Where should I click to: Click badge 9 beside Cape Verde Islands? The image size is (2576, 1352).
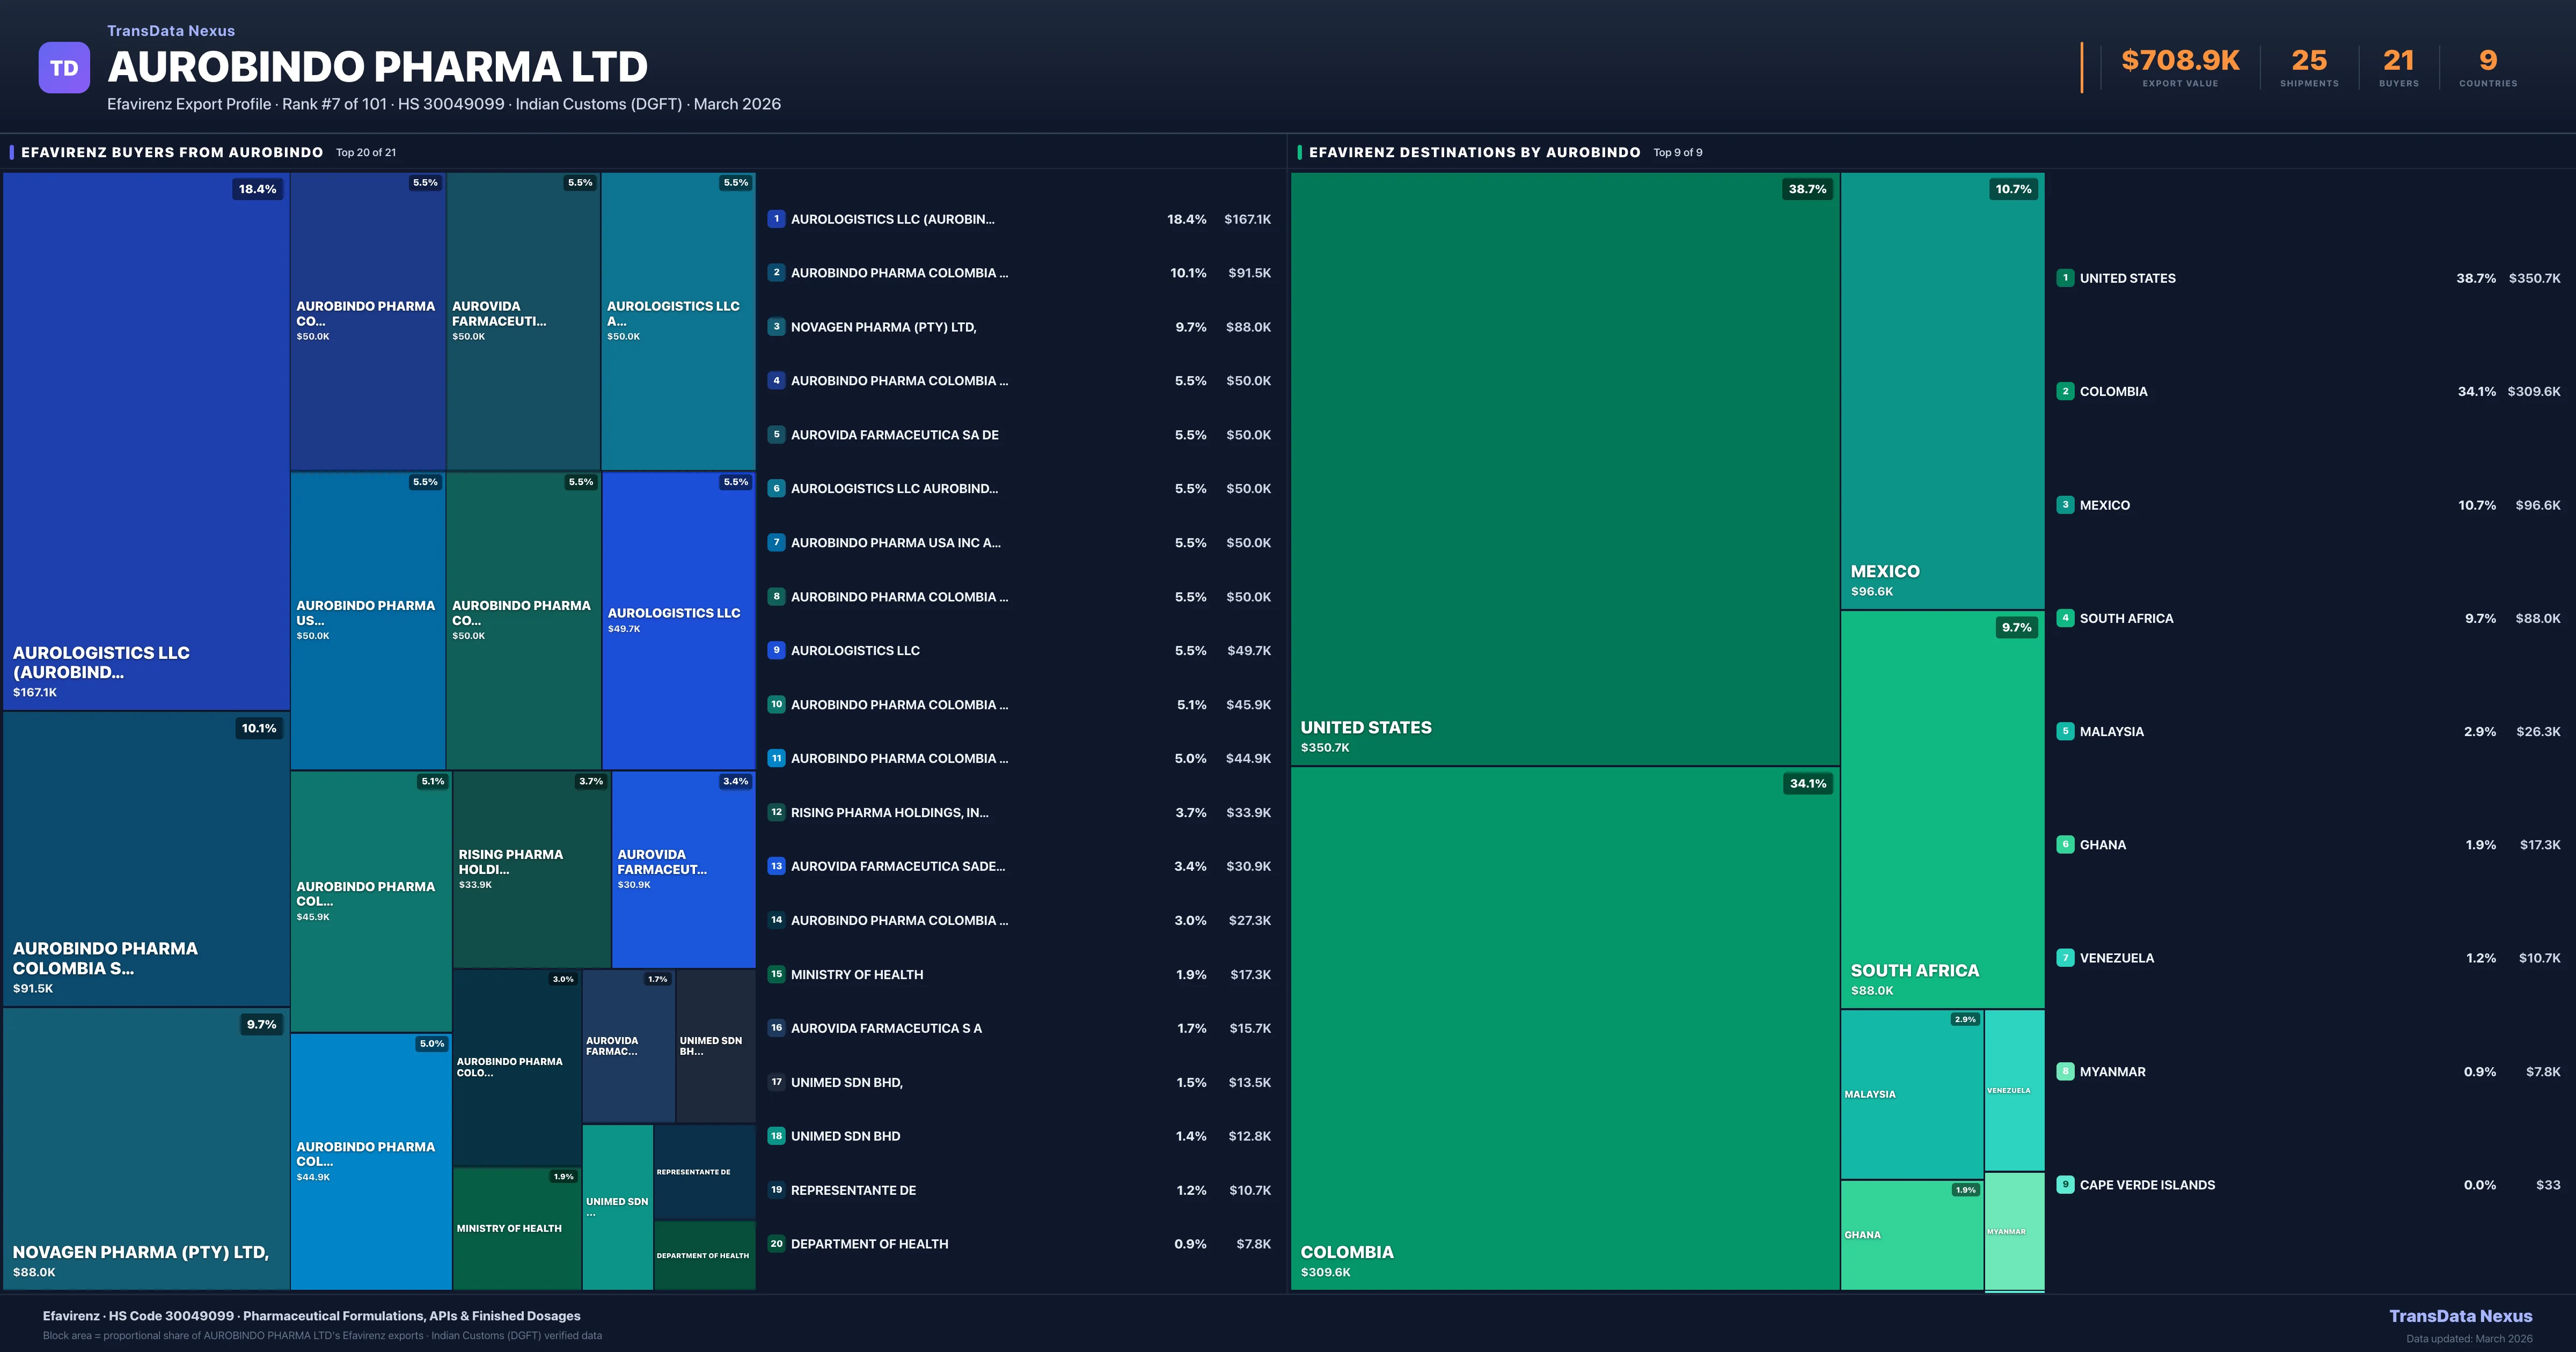[2065, 1185]
